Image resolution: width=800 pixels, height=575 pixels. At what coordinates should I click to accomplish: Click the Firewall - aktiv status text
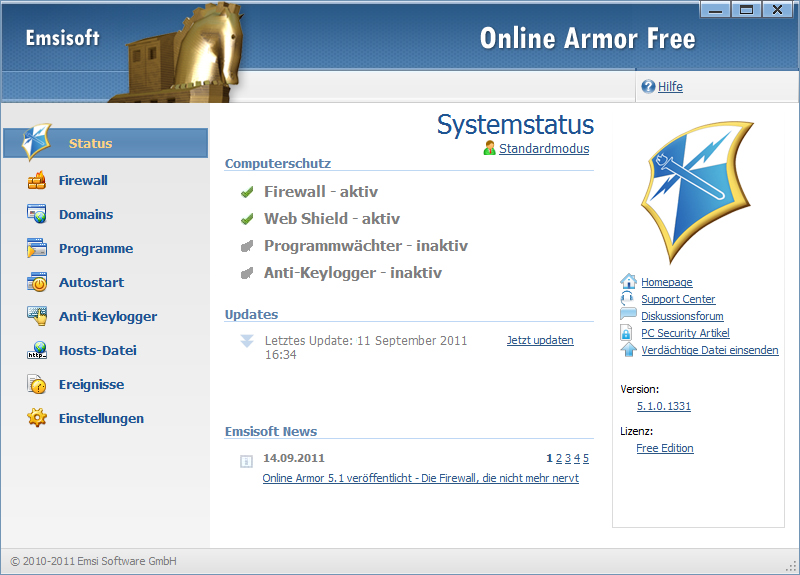pyautogui.click(x=321, y=192)
